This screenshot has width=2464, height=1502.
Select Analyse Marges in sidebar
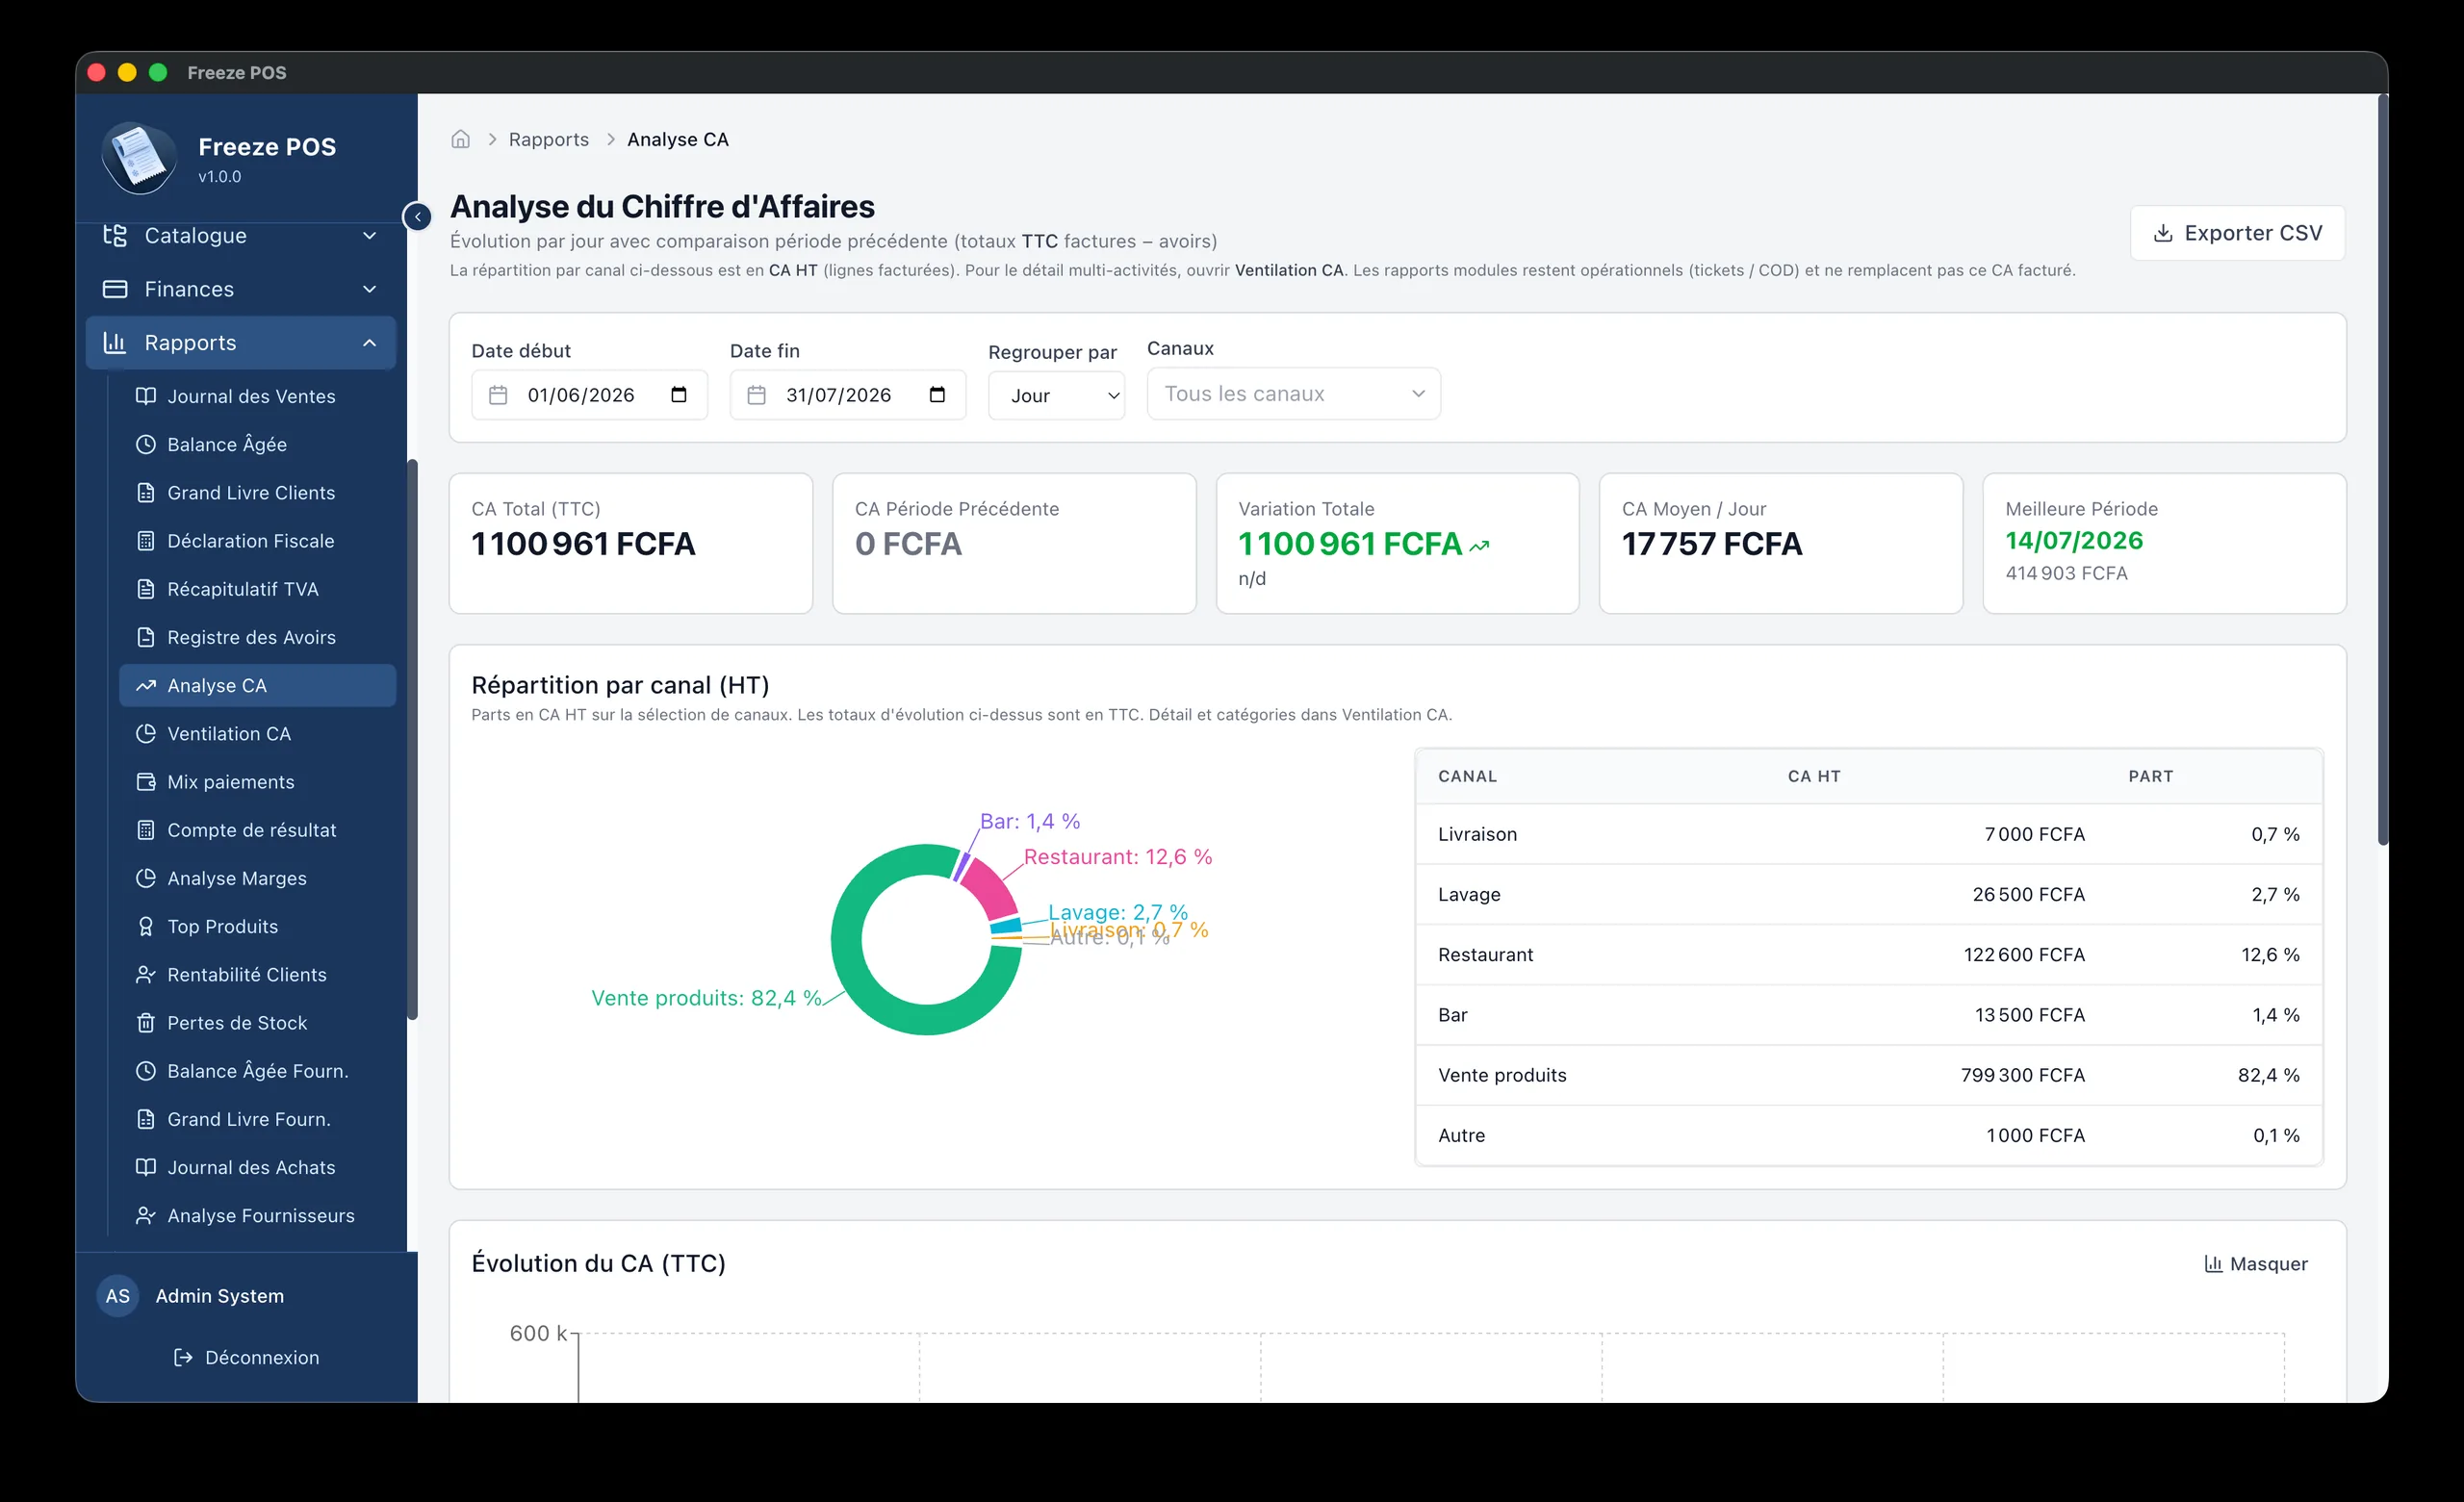pyautogui.click(x=257, y=878)
